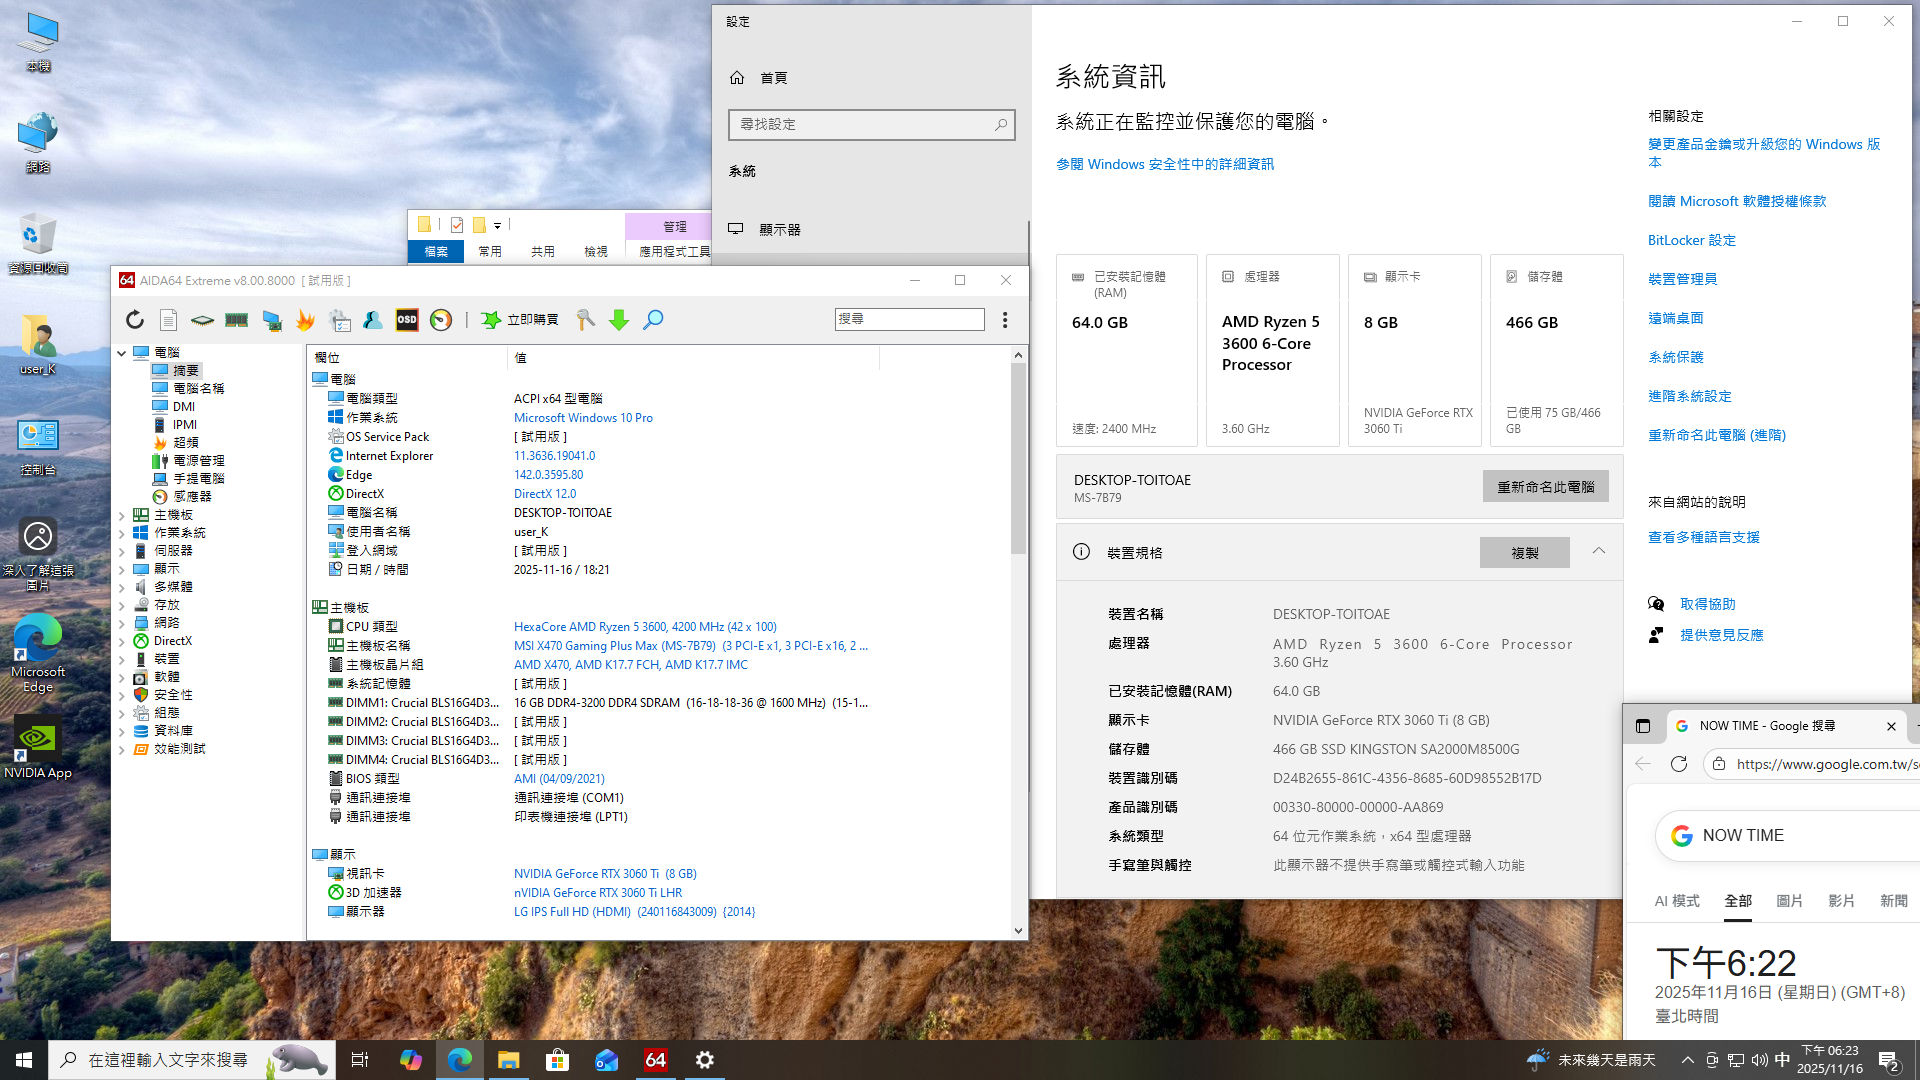Click the 重新命名此電腦 button

pos(1545,487)
